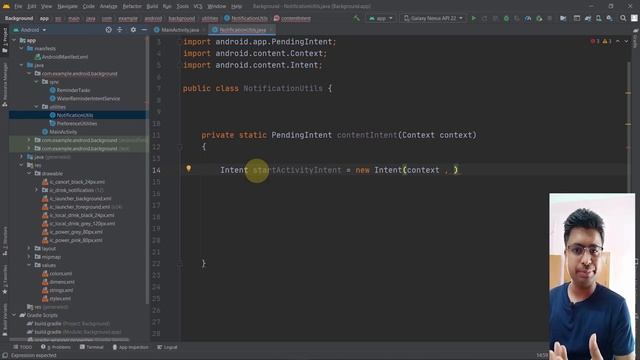Open the Structure side tool window

click(x=5, y=241)
